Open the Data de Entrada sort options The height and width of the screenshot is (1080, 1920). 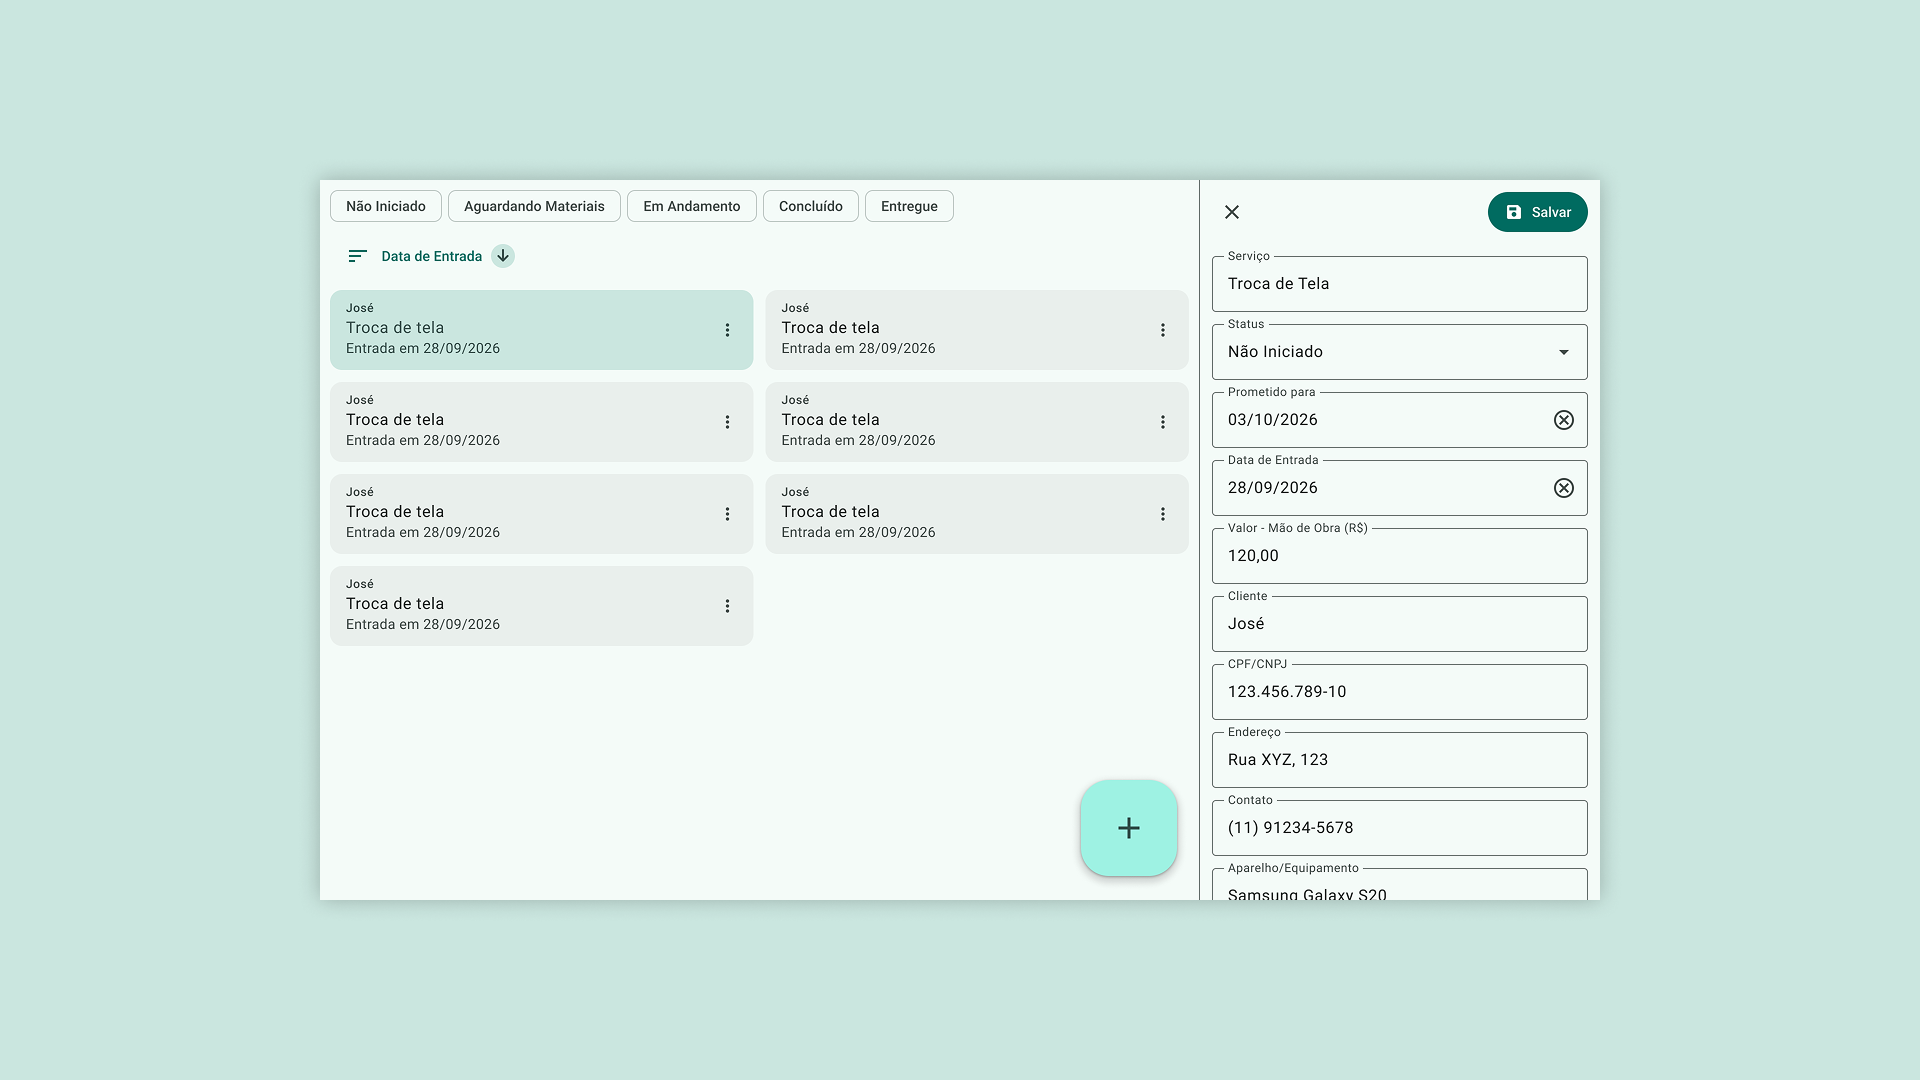pyautogui.click(x=415, y=256)
